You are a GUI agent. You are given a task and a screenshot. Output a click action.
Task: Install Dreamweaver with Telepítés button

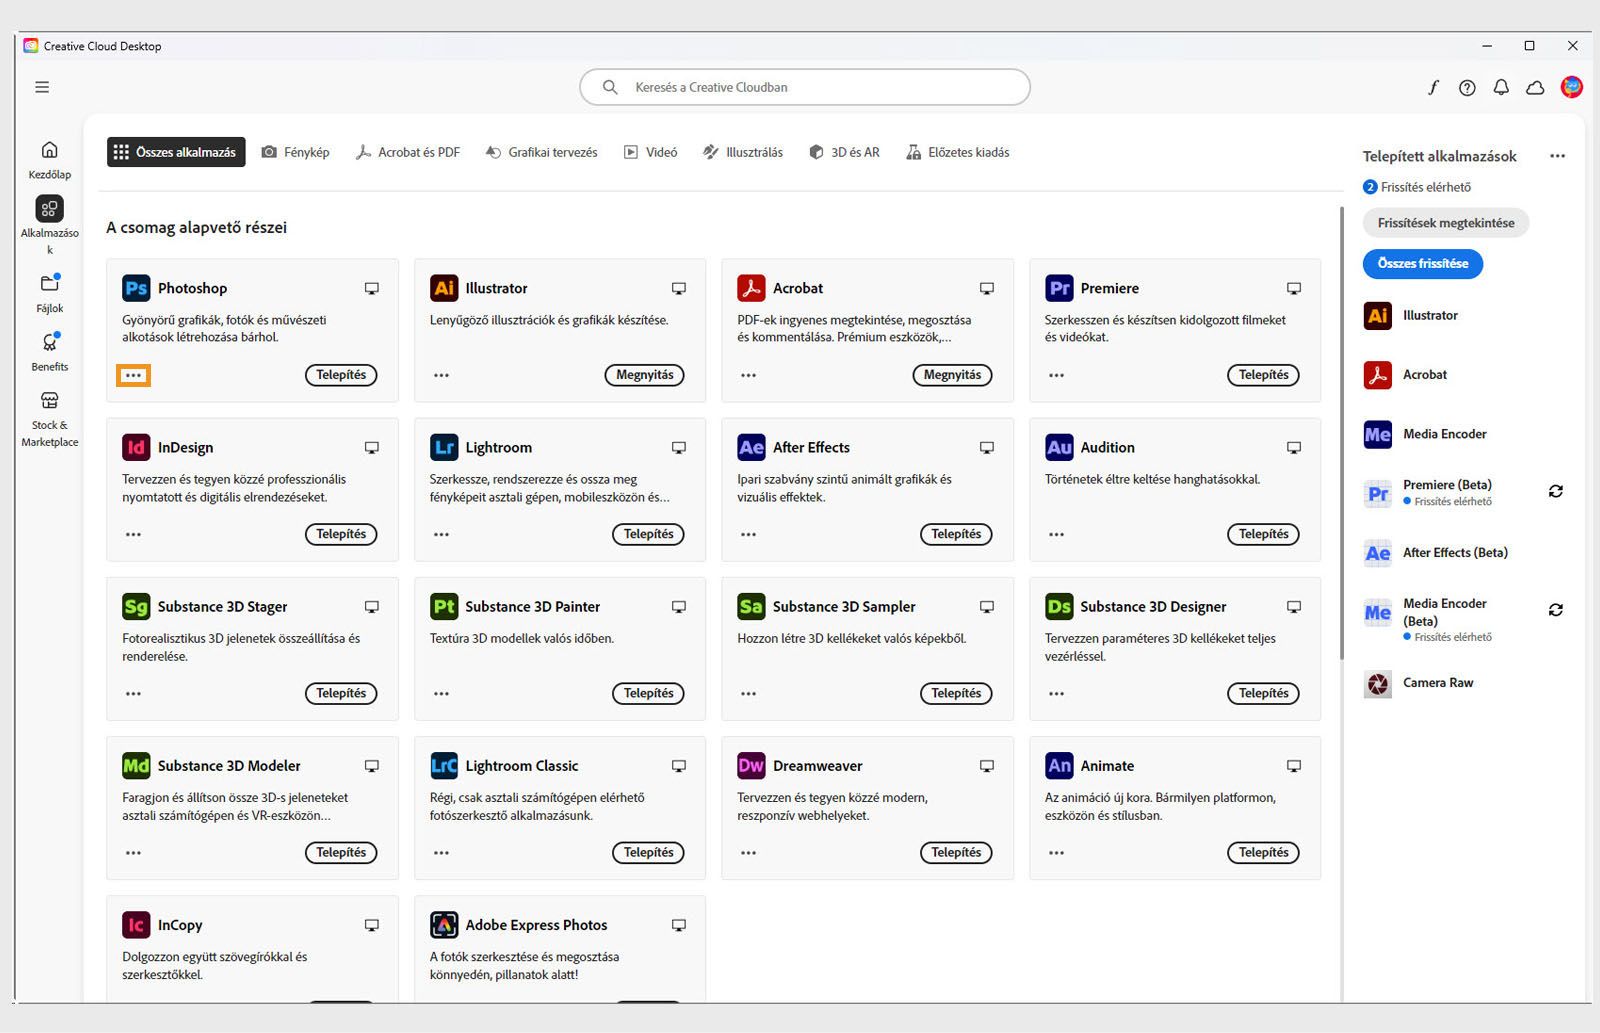[956, 853]
